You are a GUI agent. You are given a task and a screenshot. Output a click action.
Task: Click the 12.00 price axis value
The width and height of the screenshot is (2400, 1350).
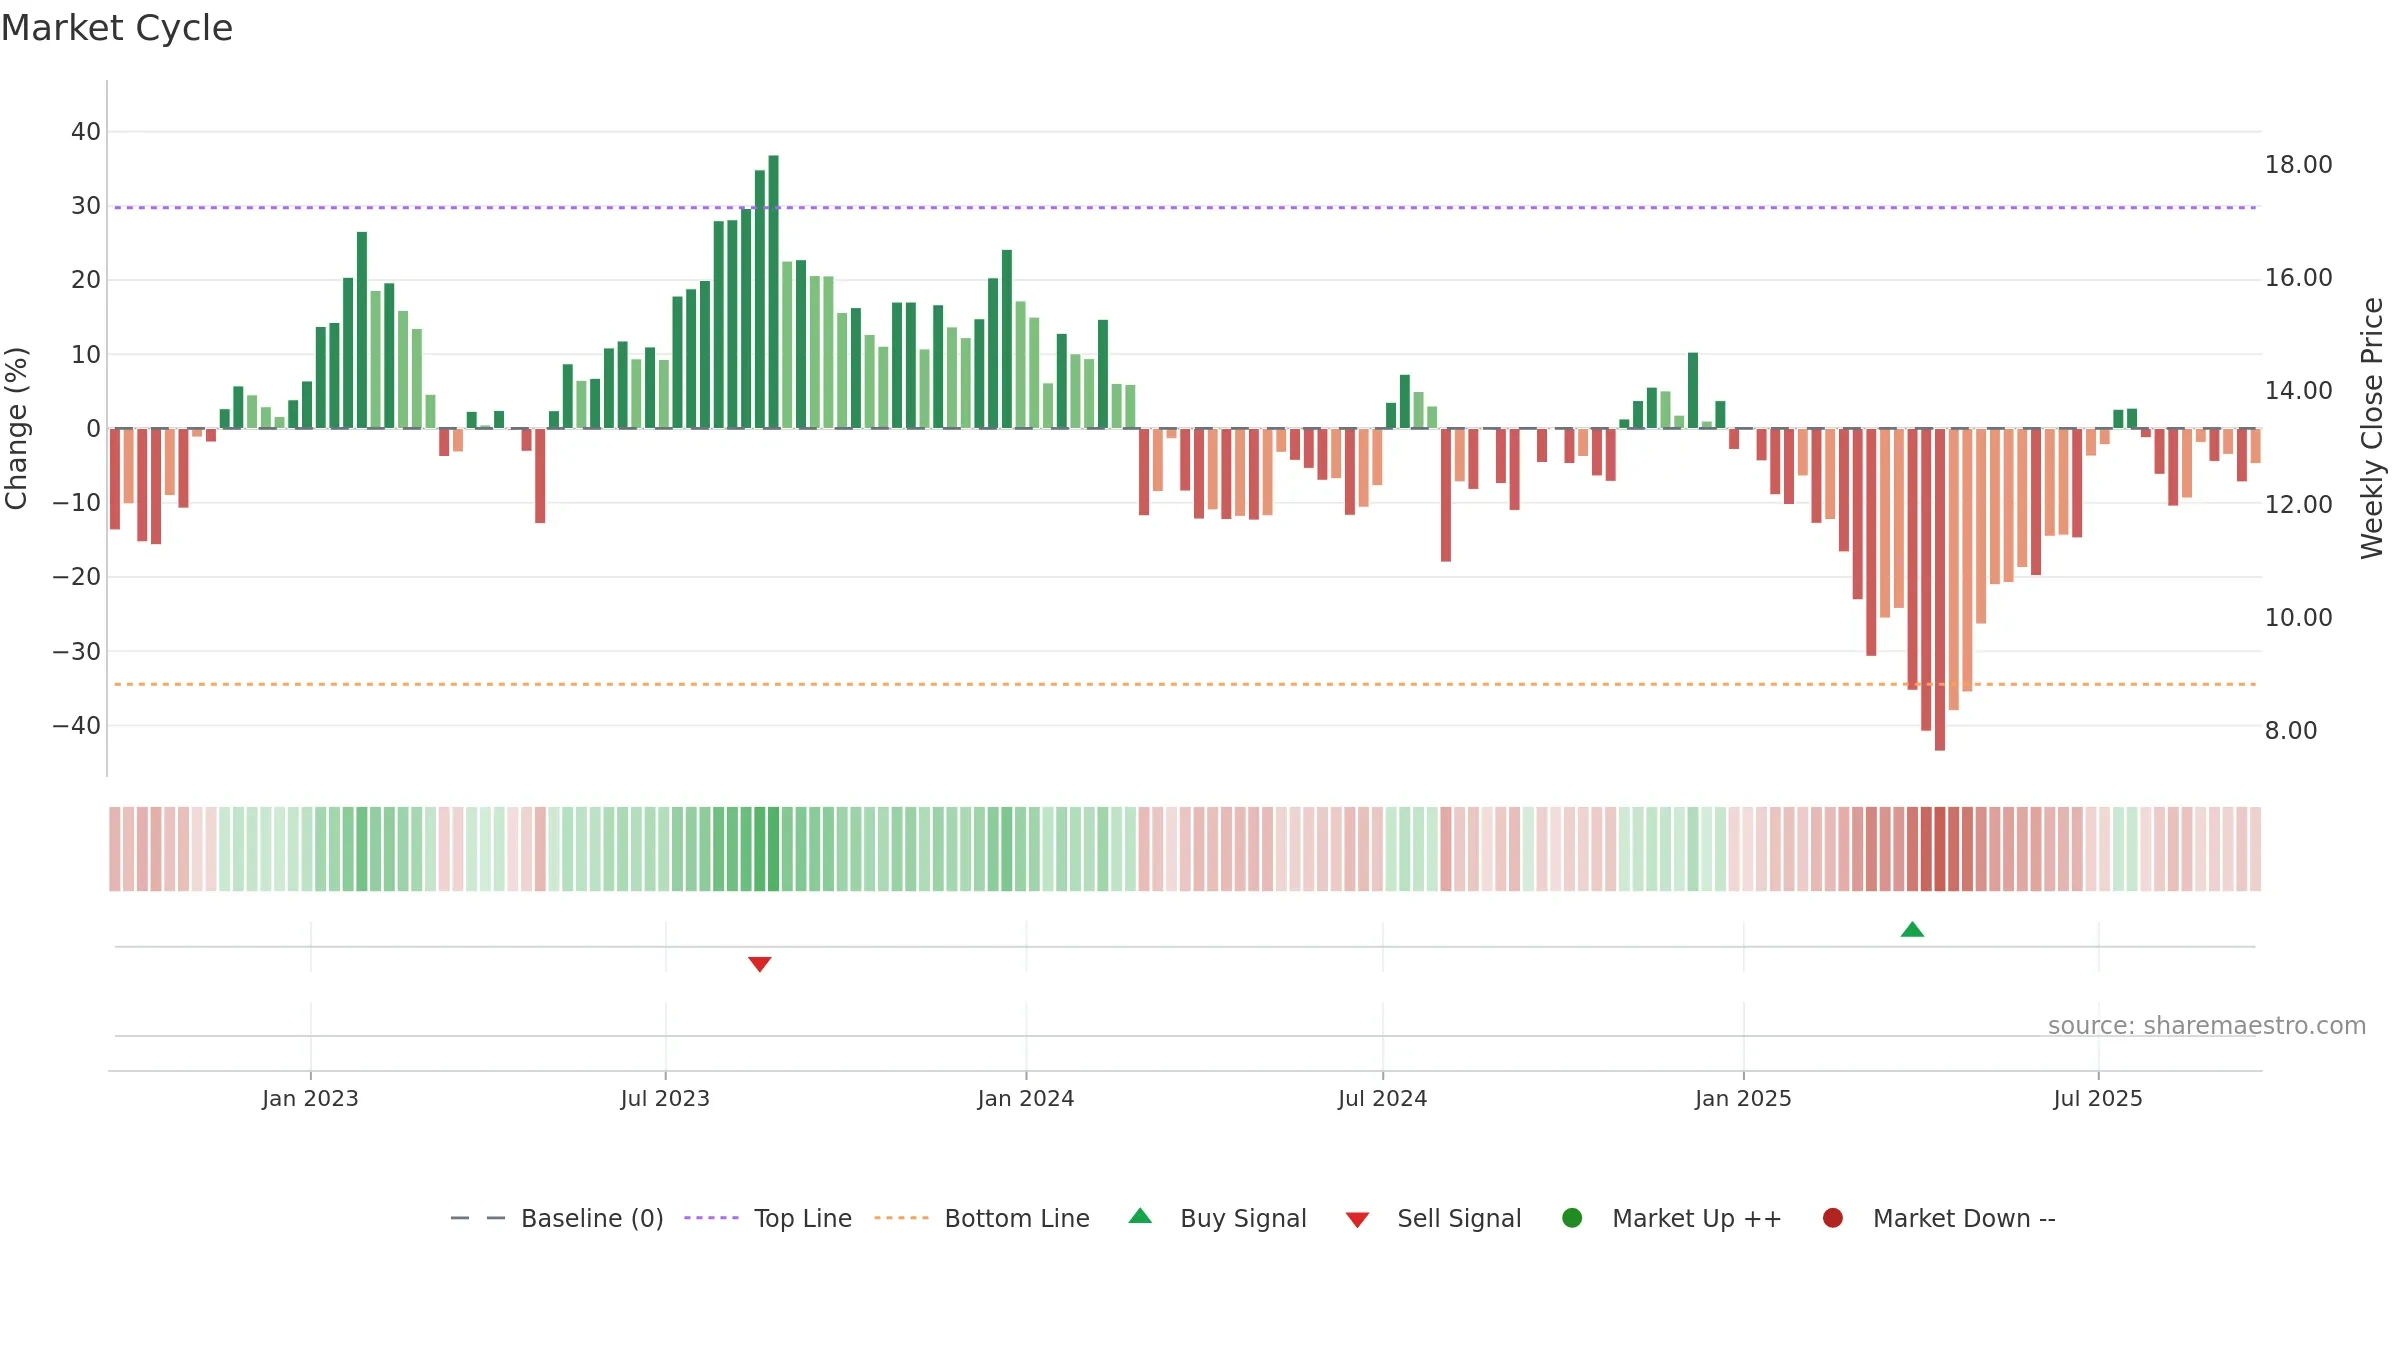coord(2298,505)
